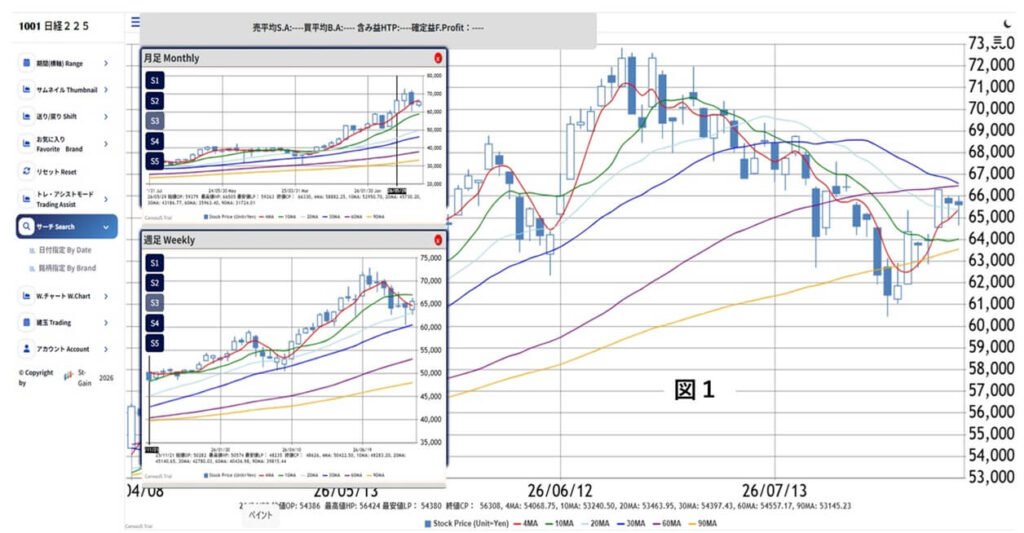Viewport: 1024px width, 533px height.
Task: Click the Range calendar icon
Action: click(x=26, y=63)
